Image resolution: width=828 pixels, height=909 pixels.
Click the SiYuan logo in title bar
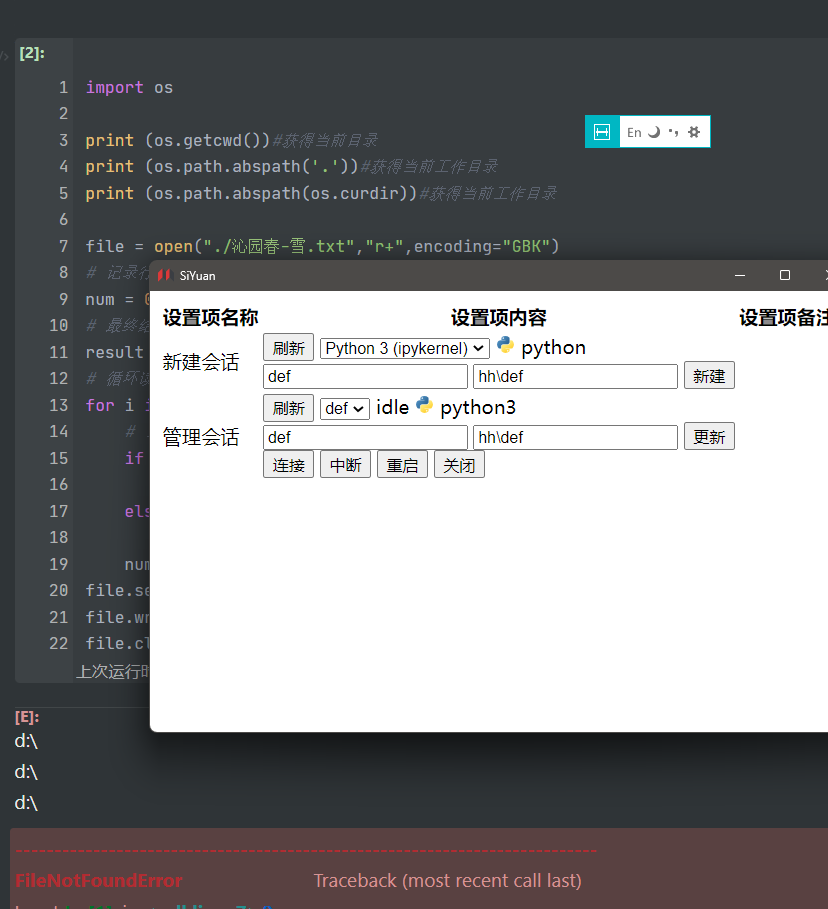pos(164,275)
